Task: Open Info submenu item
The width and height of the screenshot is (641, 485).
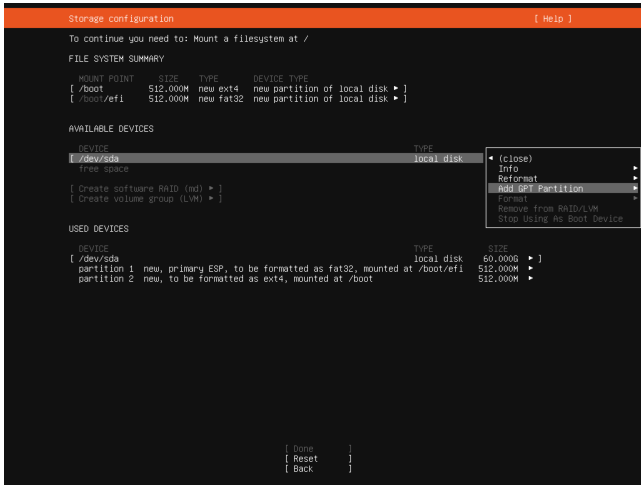Action: [x=508, y=168]
